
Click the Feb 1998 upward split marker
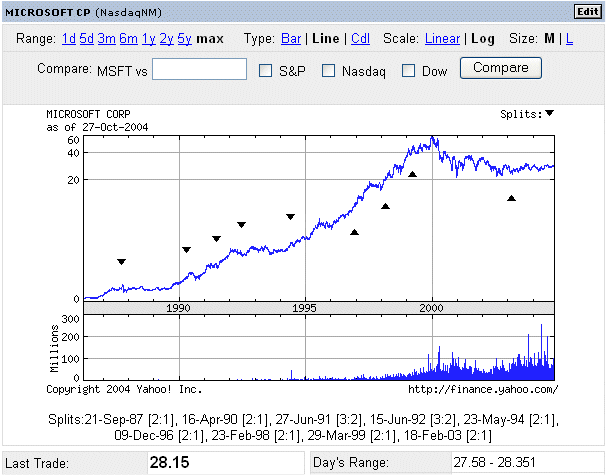tap(385, 206)
